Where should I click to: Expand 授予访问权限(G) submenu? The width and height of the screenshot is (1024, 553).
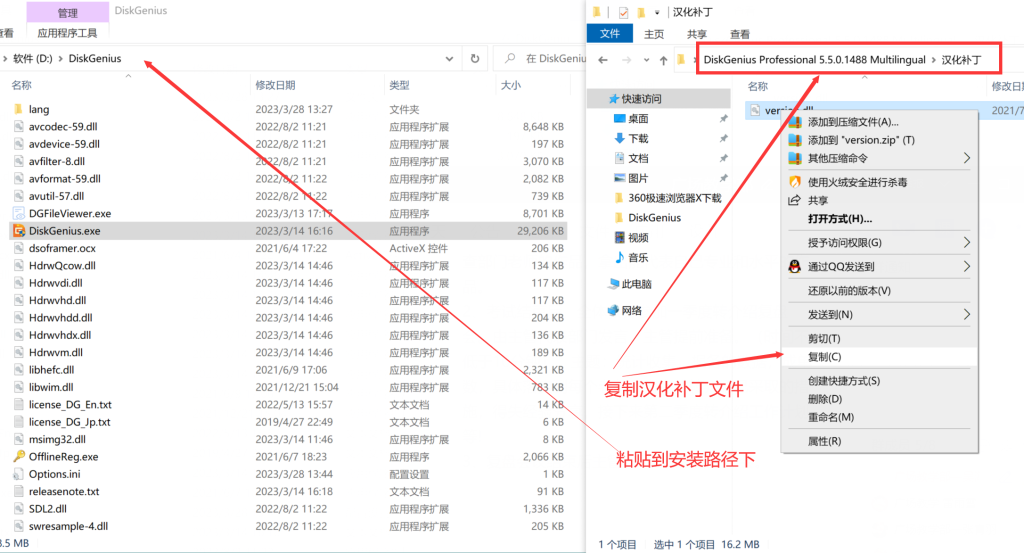tap(879, 242)
